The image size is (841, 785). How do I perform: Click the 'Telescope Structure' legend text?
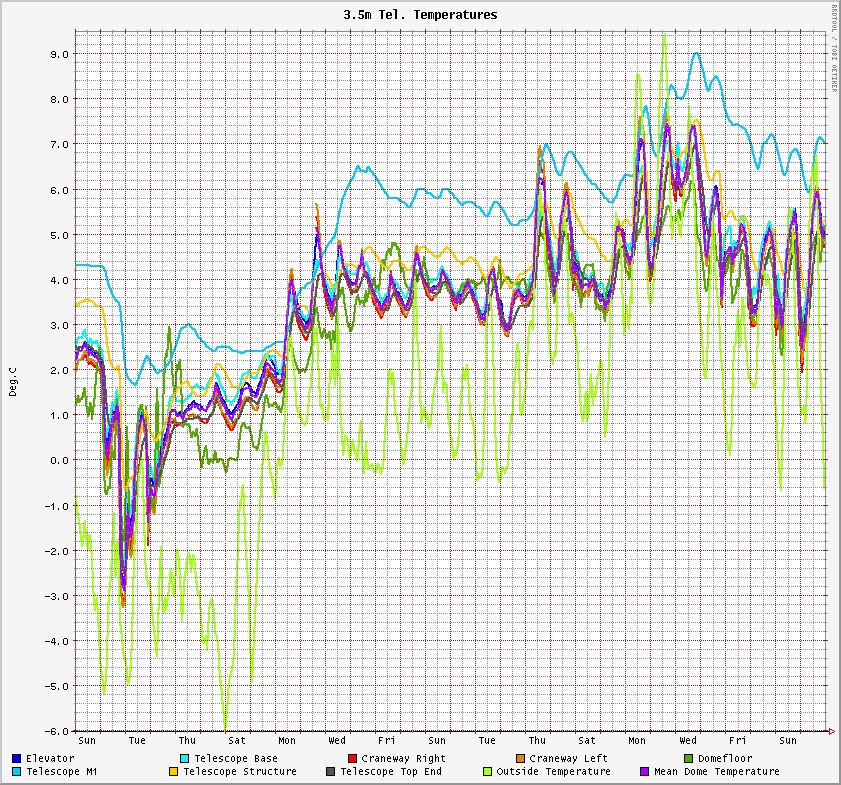pyautogui.click(x=240, y=772)
